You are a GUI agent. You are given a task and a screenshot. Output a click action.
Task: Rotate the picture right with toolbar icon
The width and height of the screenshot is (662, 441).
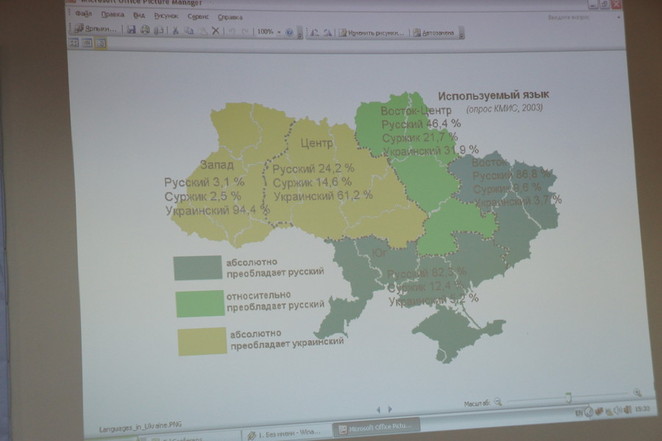coord(327,32)
